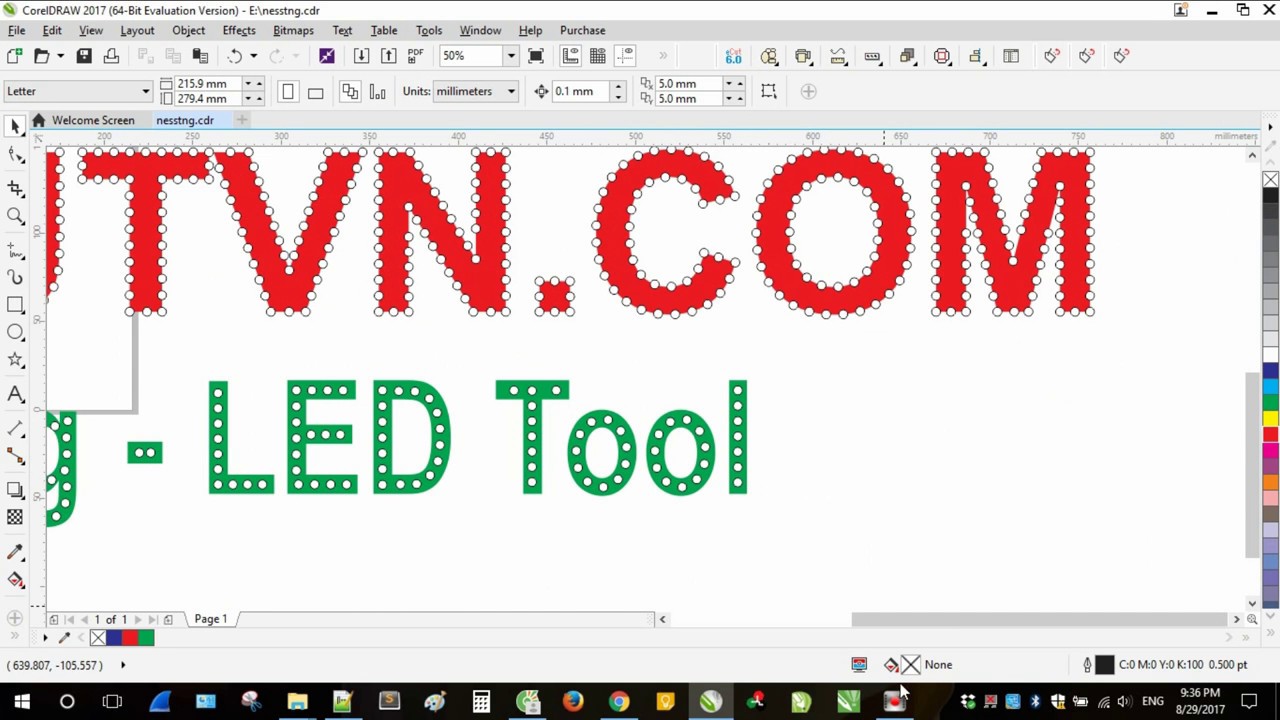Set page to Portrait orientation
1280x720 pixels.
tap(288, 92)
